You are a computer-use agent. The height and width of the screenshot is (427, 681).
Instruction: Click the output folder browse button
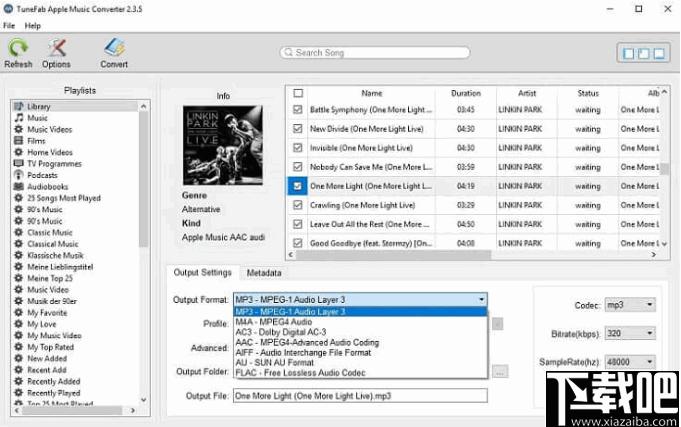(x=499, y=371)
